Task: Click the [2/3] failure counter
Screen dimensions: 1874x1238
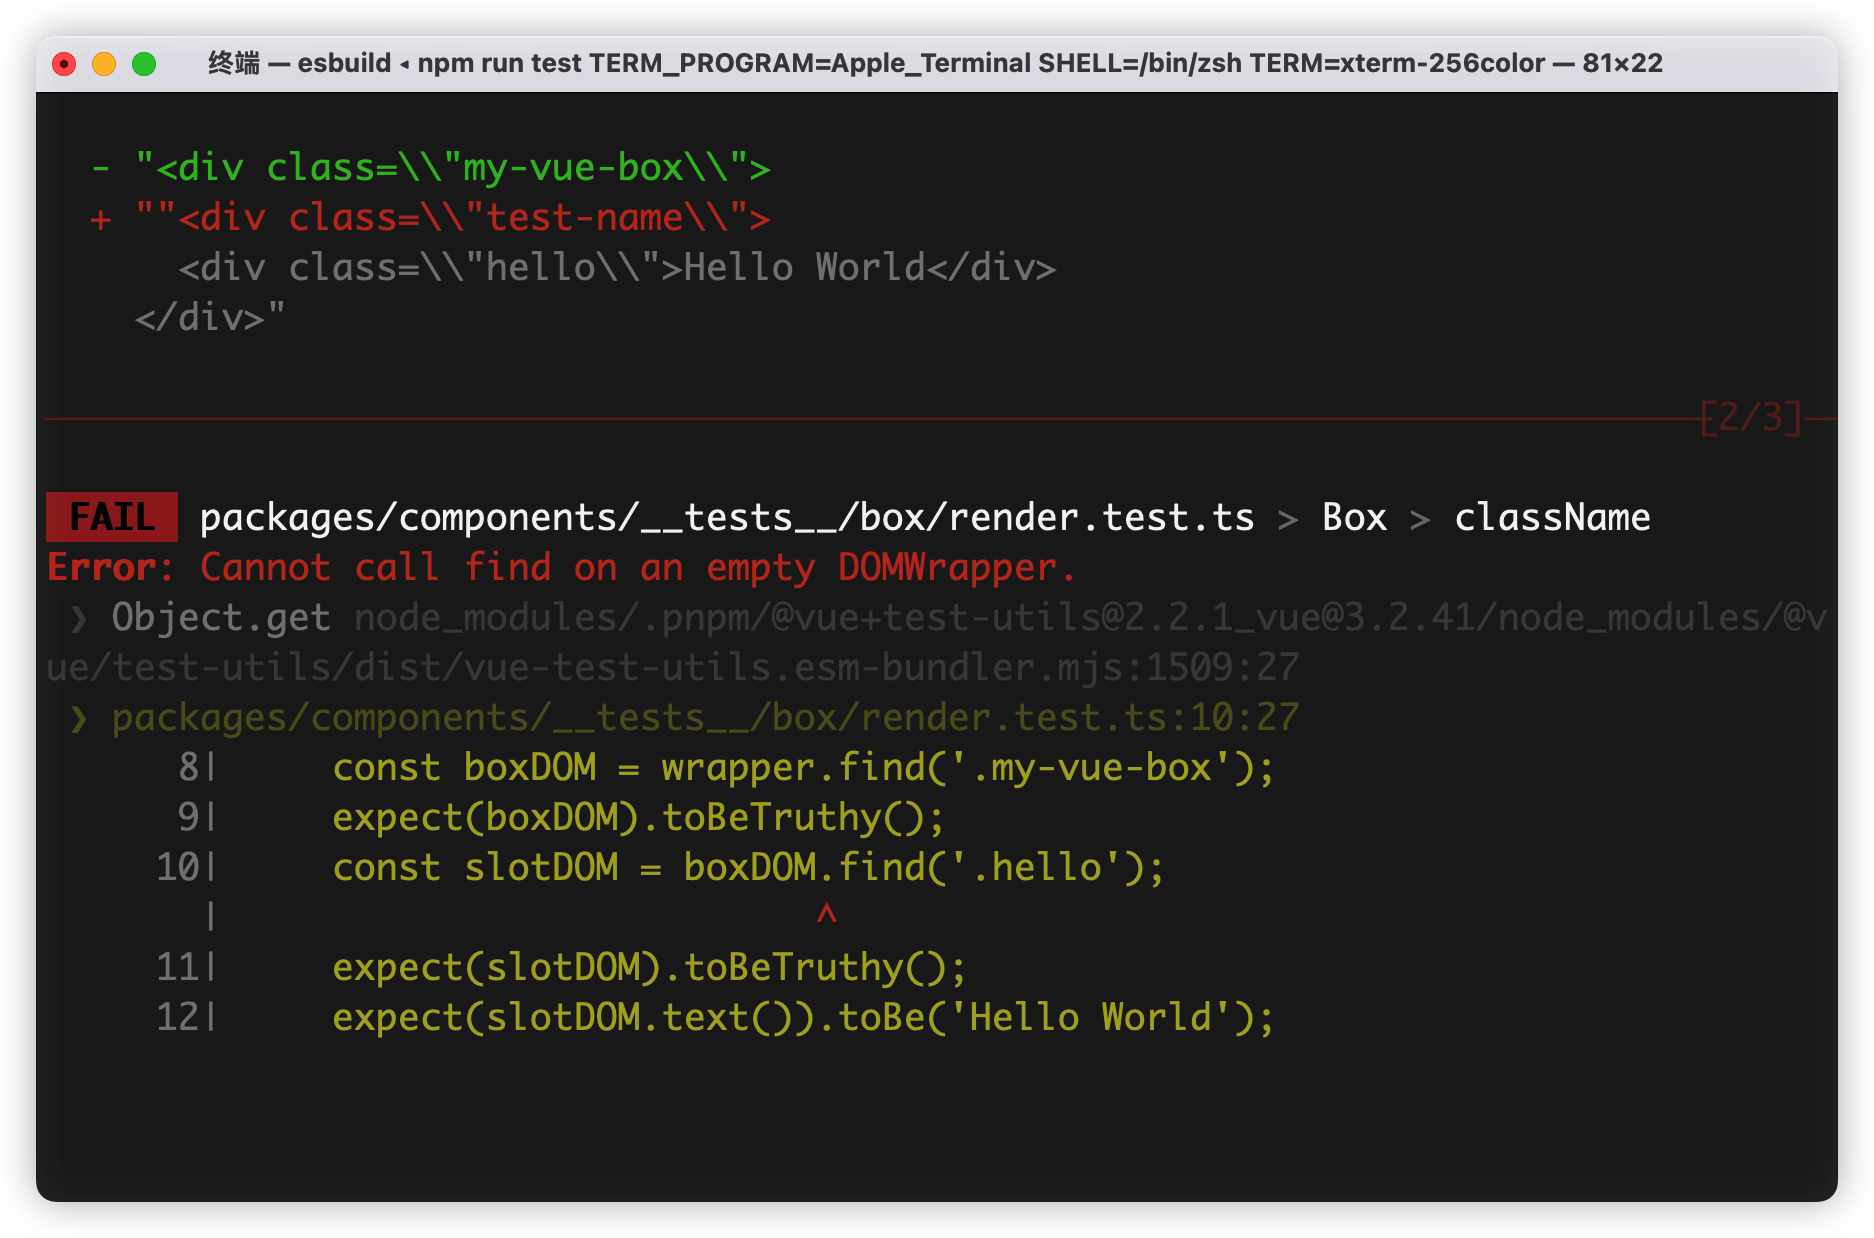Action: point(1750,417)
